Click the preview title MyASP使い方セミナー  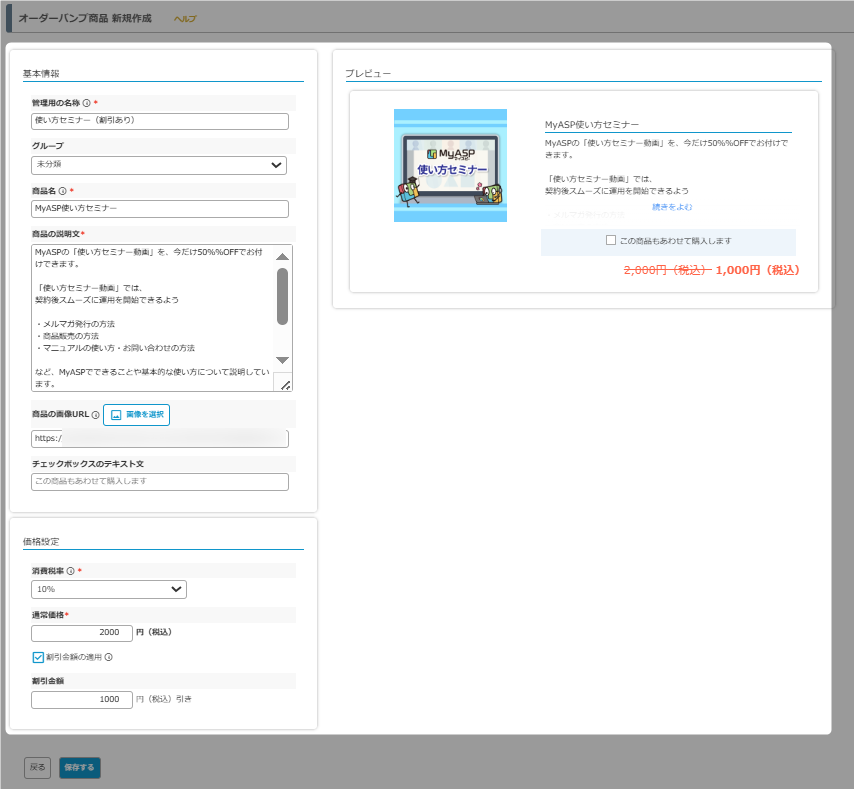pyautogui.click(x=592, y=125)
